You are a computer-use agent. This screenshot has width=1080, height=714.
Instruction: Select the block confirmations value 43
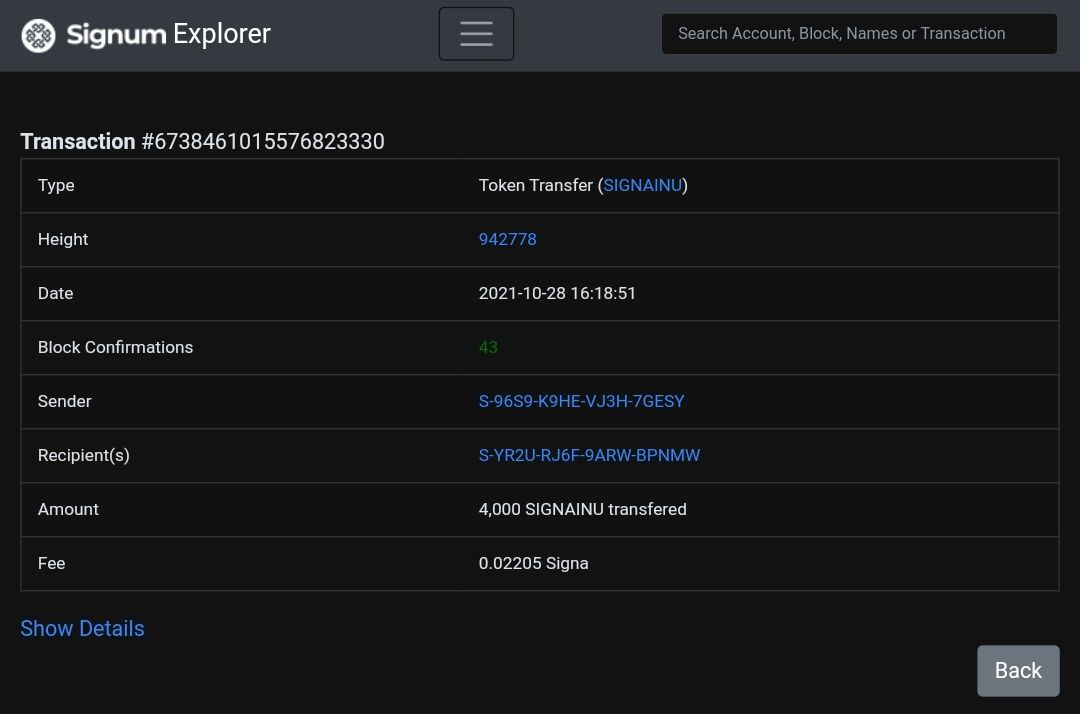coord(488,347)
